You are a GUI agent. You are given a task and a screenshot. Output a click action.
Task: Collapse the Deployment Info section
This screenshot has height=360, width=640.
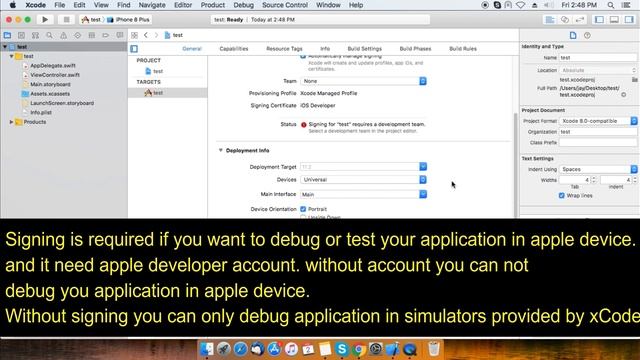pyautogui.click(x=220, y=150)
